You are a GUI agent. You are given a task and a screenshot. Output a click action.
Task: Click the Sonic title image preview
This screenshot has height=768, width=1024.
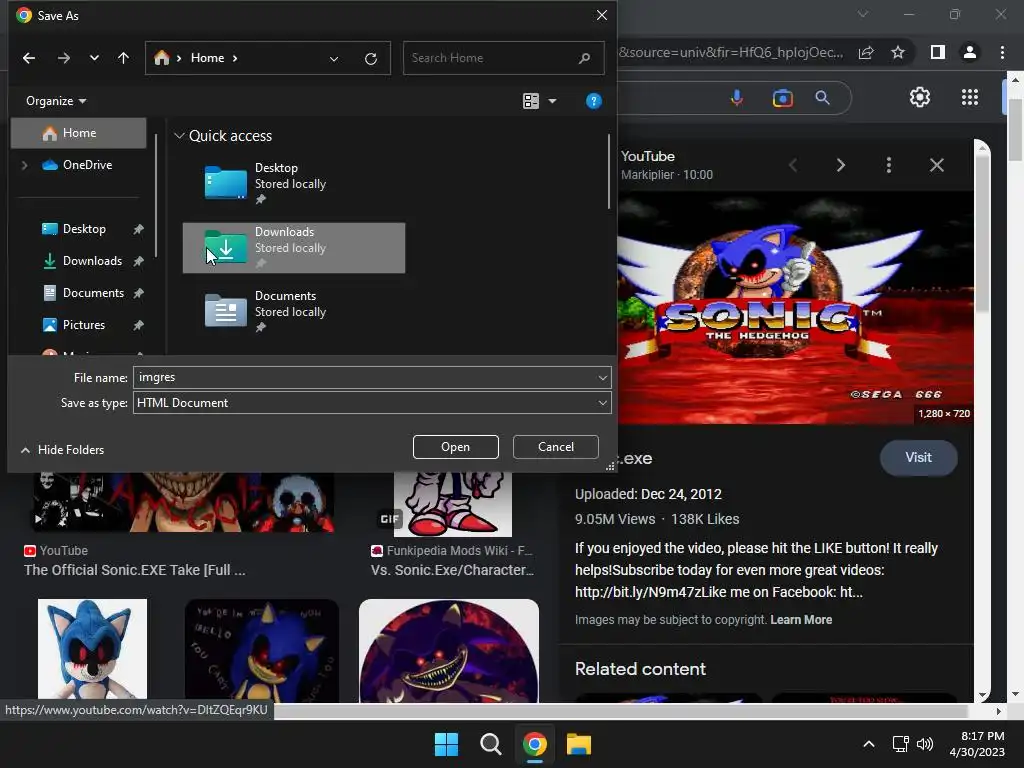(x=795, y=308)
